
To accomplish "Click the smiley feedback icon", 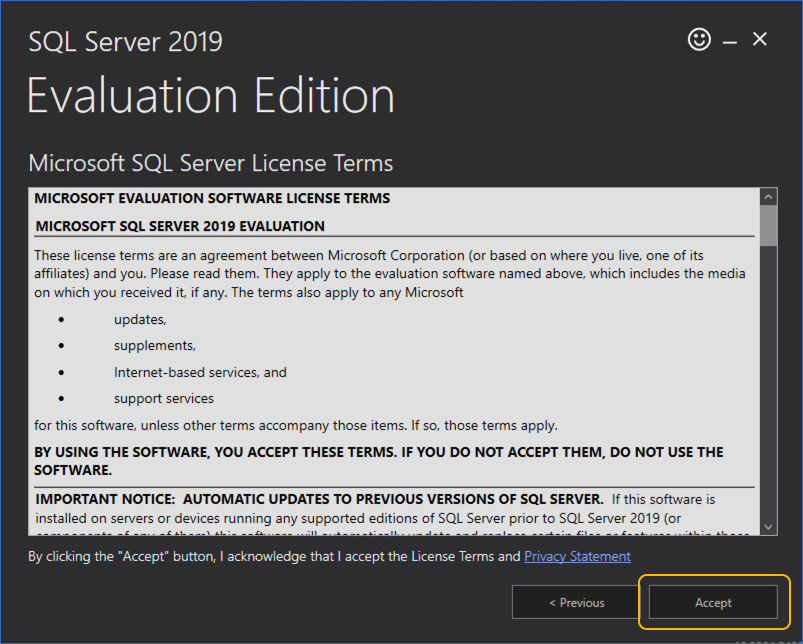I will pyautogui.click(x=699, y=39).
